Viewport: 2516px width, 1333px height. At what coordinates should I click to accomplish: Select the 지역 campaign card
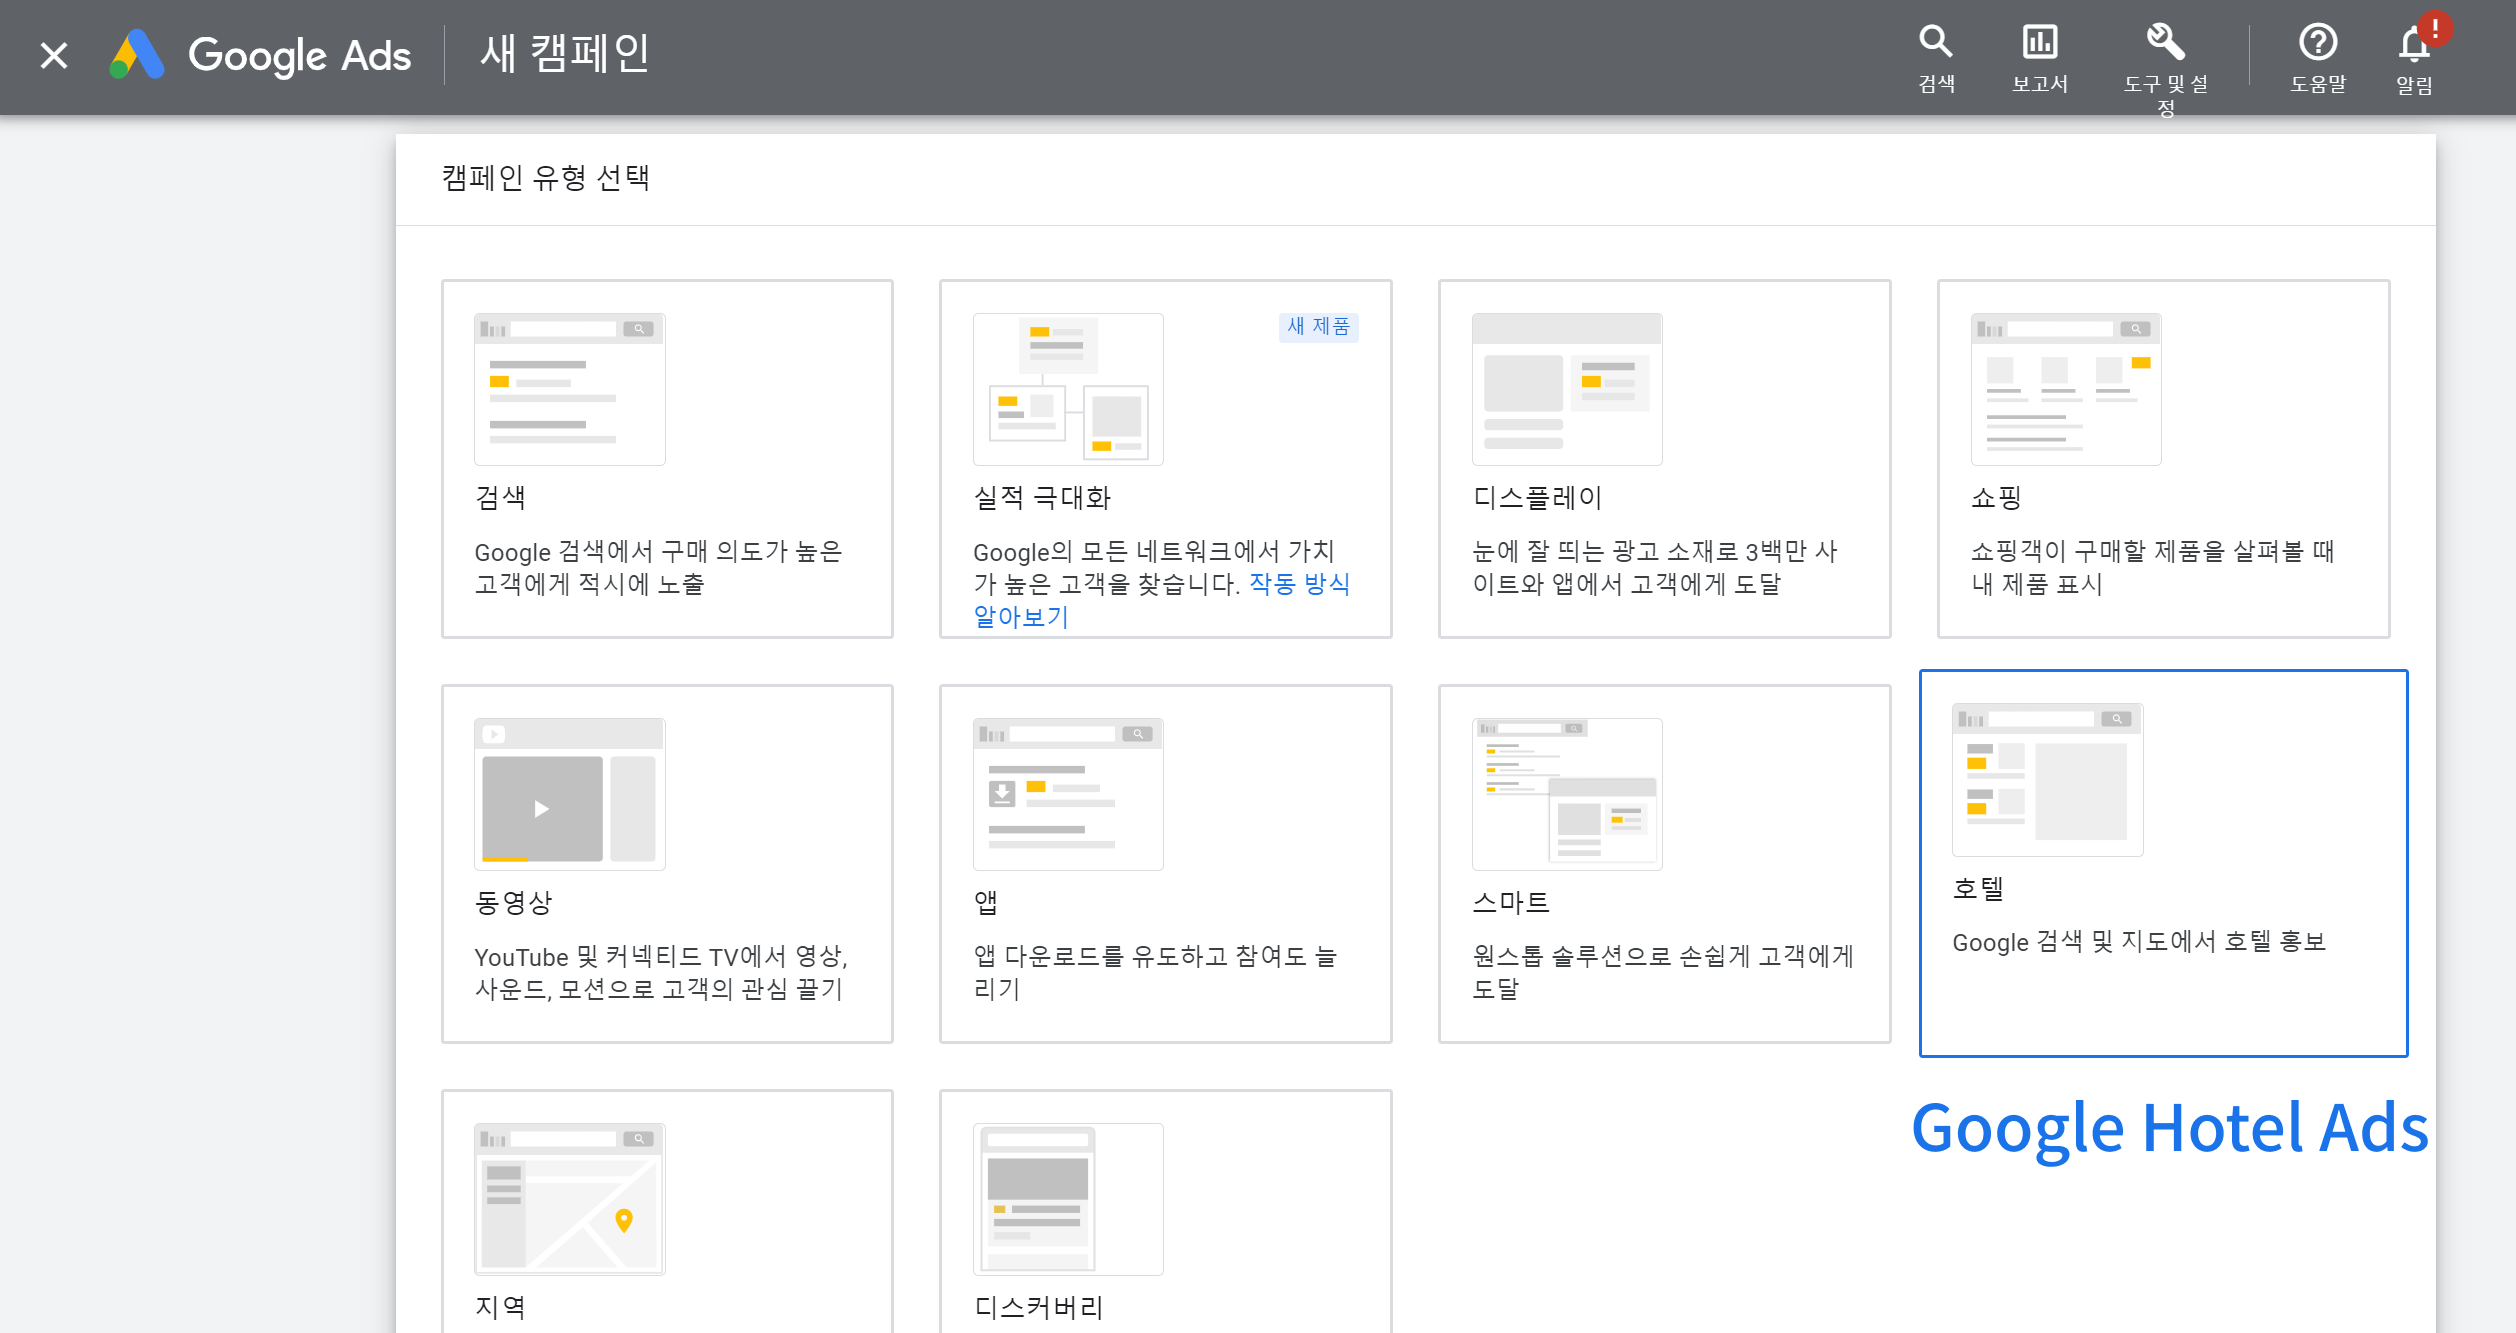tap(667, 1211)
